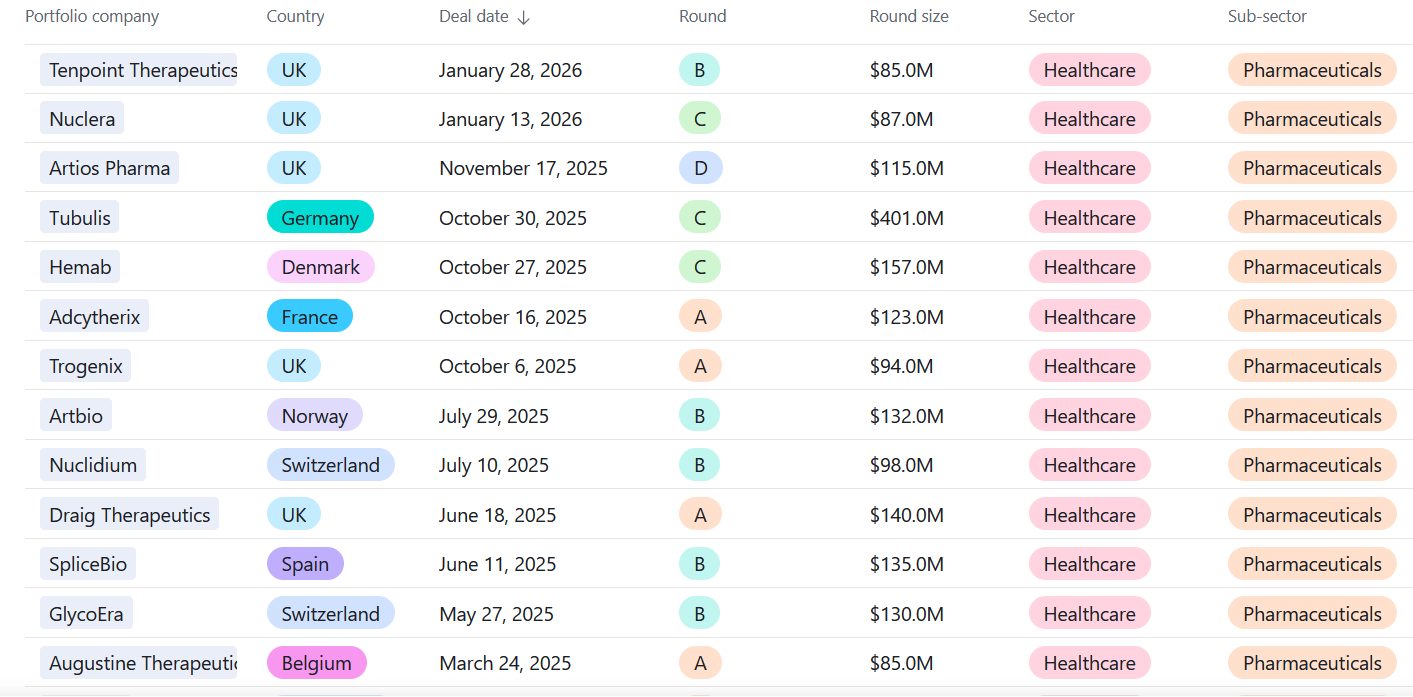Screen dimensions: 1413x697
Task: Sort by Portfolio company column header
Action: (92, 17)
